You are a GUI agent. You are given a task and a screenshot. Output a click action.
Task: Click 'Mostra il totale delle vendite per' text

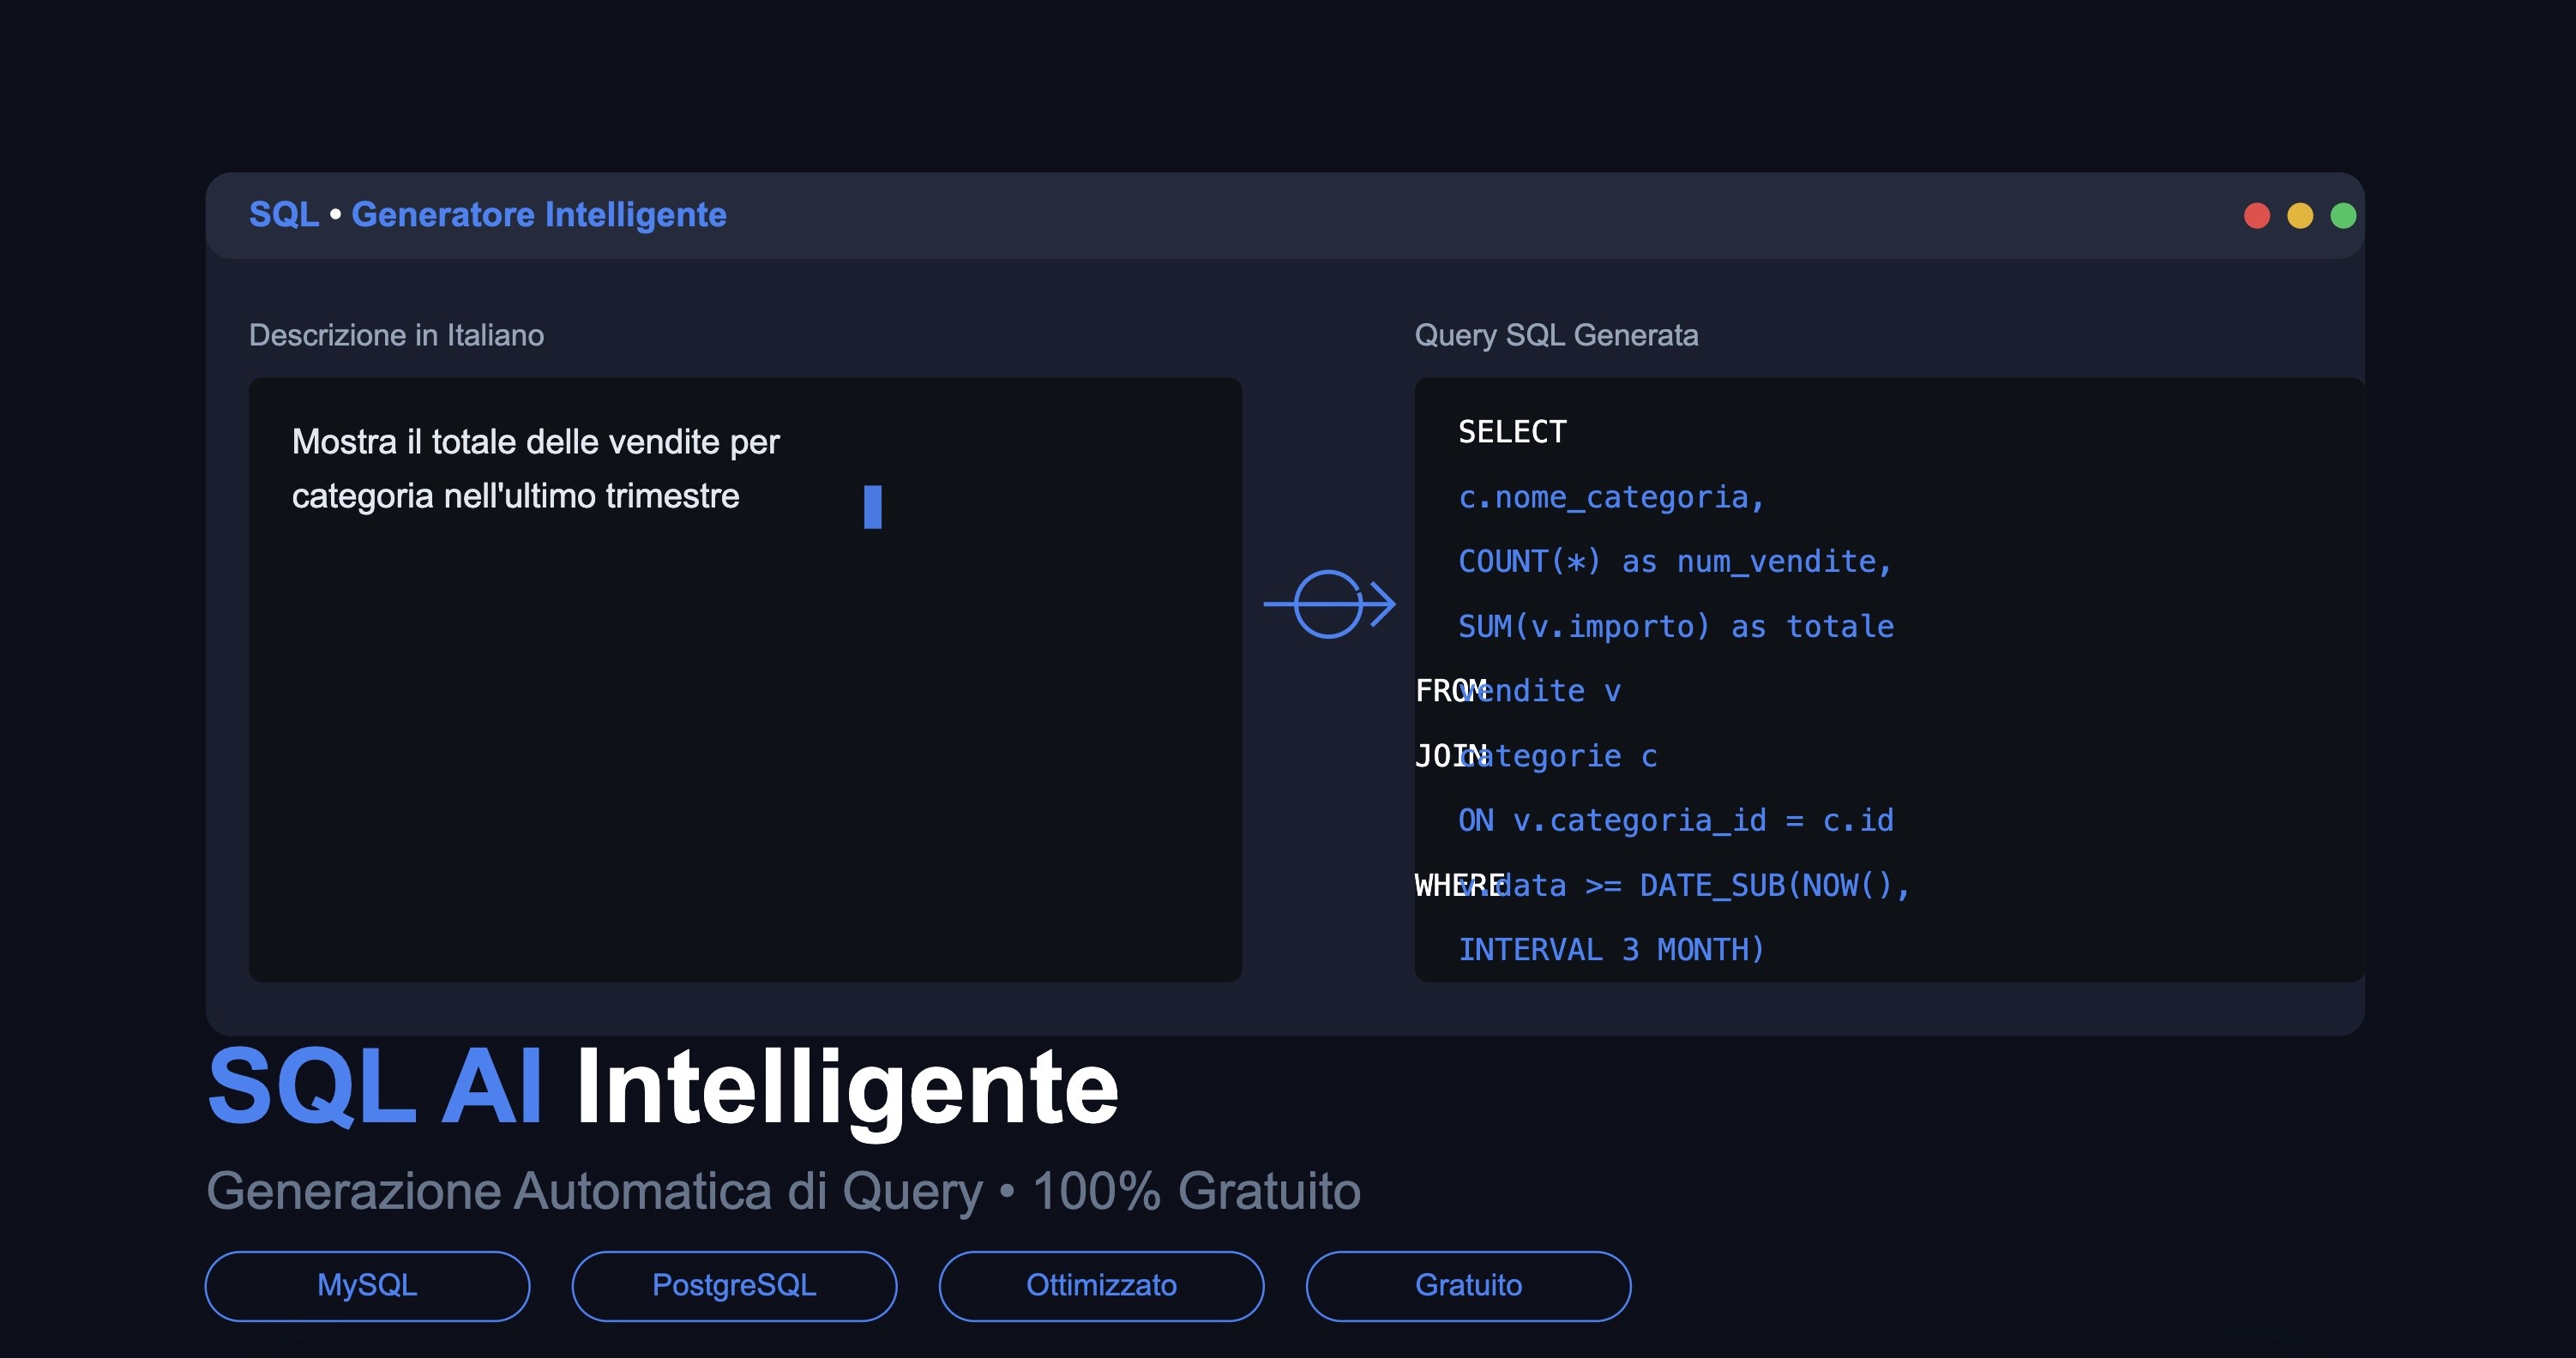pyautogui.click(x=535, y=442)
